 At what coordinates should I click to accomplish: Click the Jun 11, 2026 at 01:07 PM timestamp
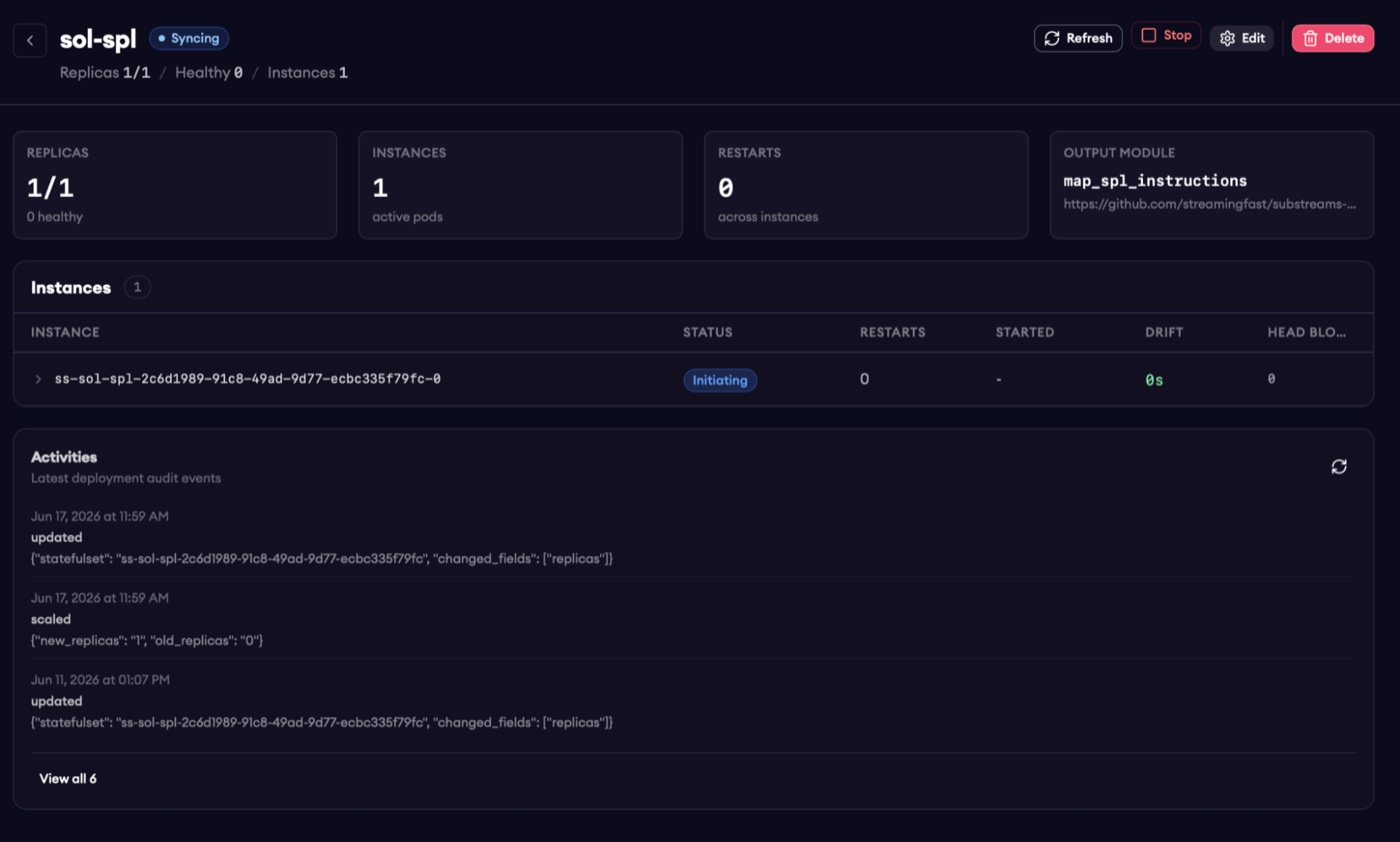(x=100, y=680)
